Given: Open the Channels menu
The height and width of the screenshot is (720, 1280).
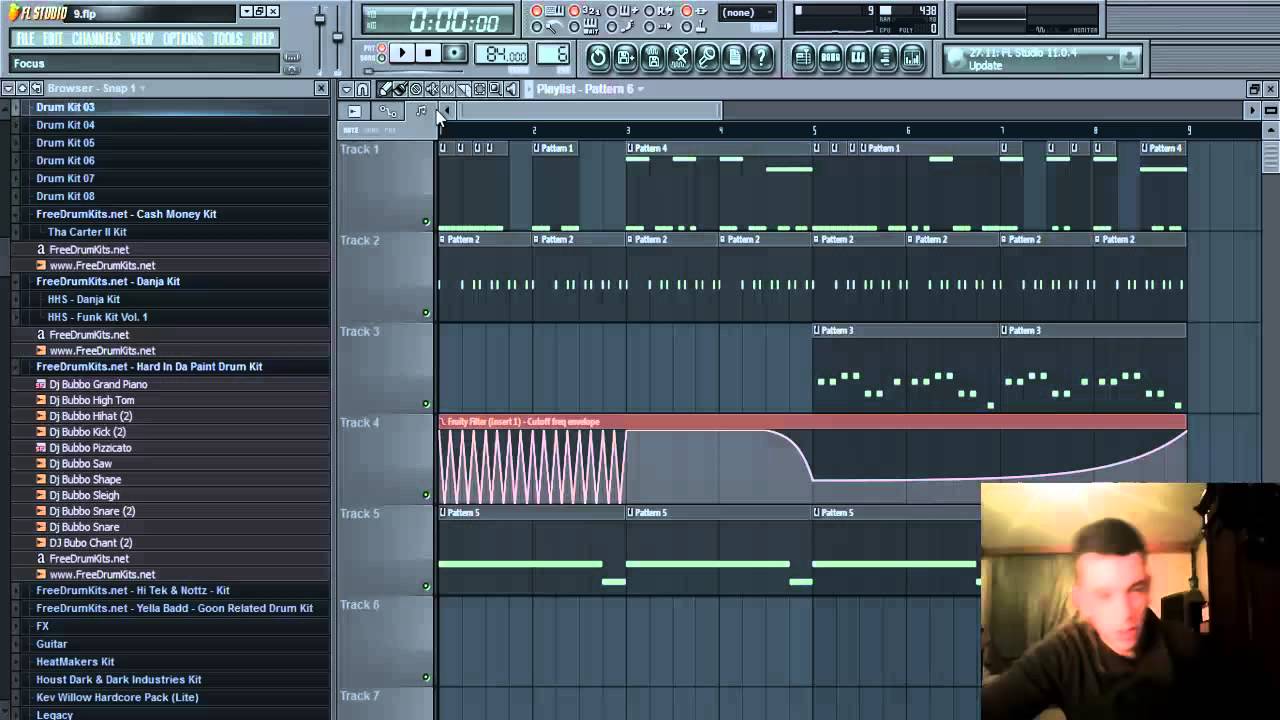Looking at the screenshot, I should 96,39.
